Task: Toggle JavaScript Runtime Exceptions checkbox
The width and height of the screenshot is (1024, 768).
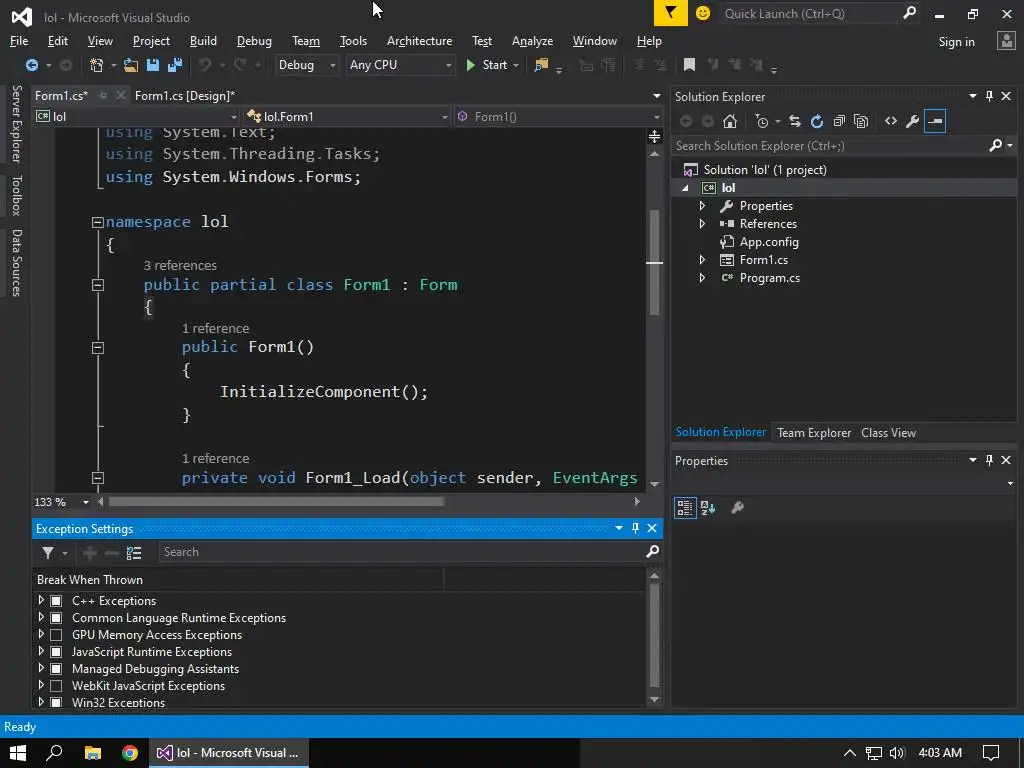Action: pos(56,652)
